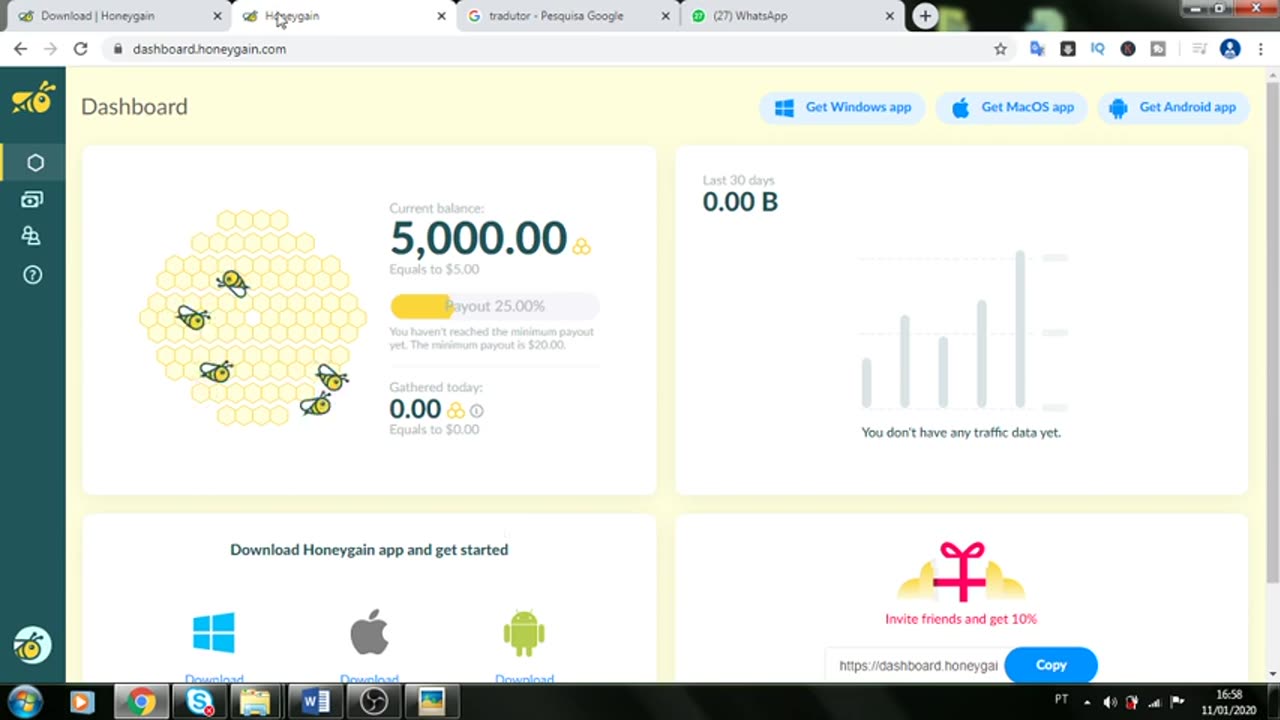Viewport: 1280px width, 720px height.
Task: Copy the referral link with Copy button
Action: [x=1051, y=665]
